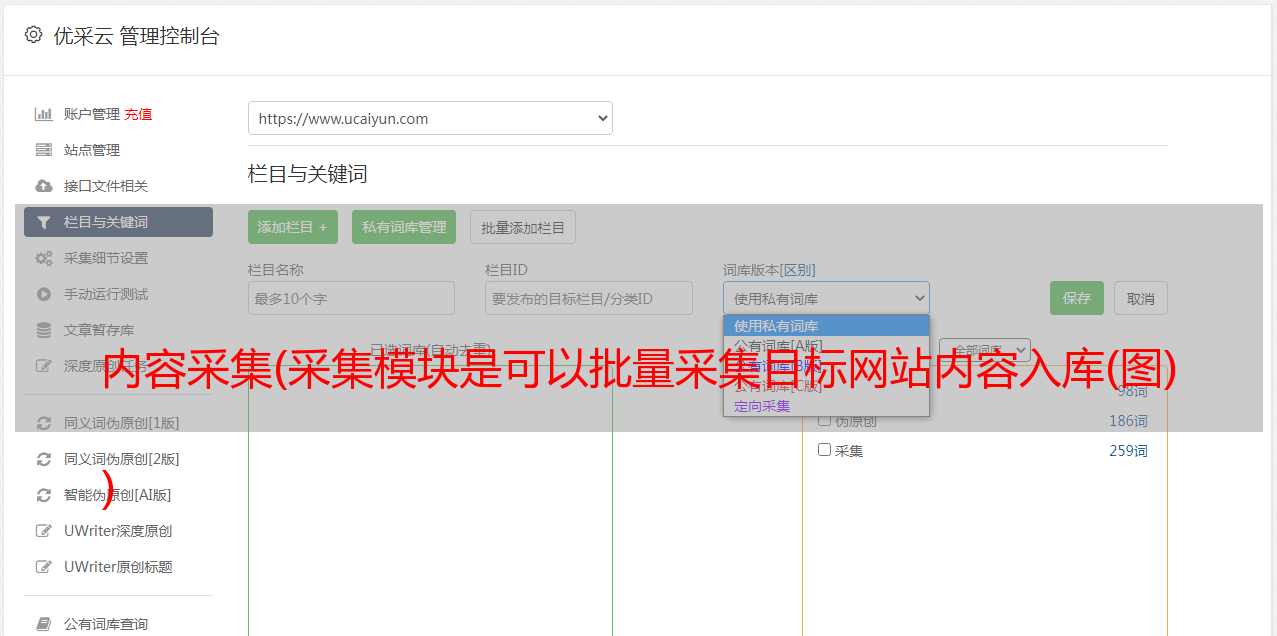Click the gears icon for 采集细节设置
Screen dimensions: 1277x636
[x=43, y=258]
